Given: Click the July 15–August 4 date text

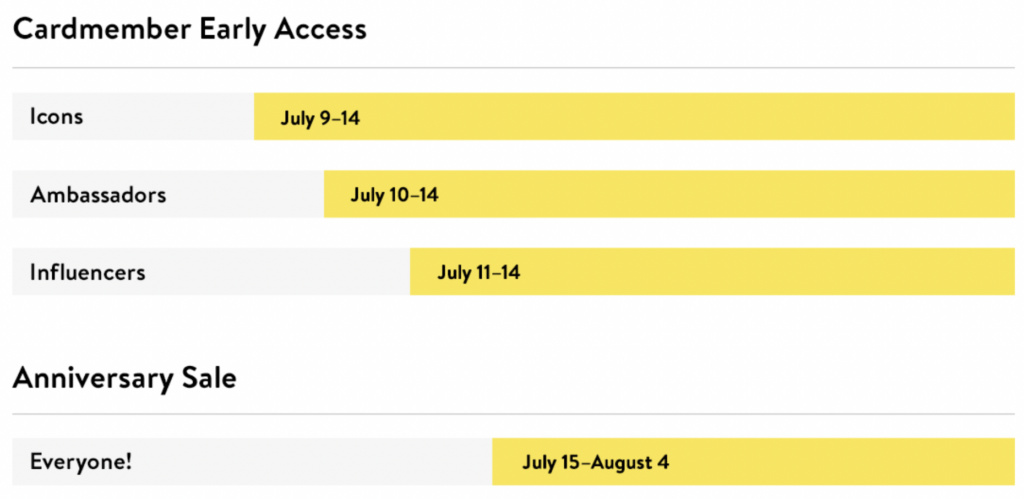Looking at the screenshot, I should click(x=596, y=462).
